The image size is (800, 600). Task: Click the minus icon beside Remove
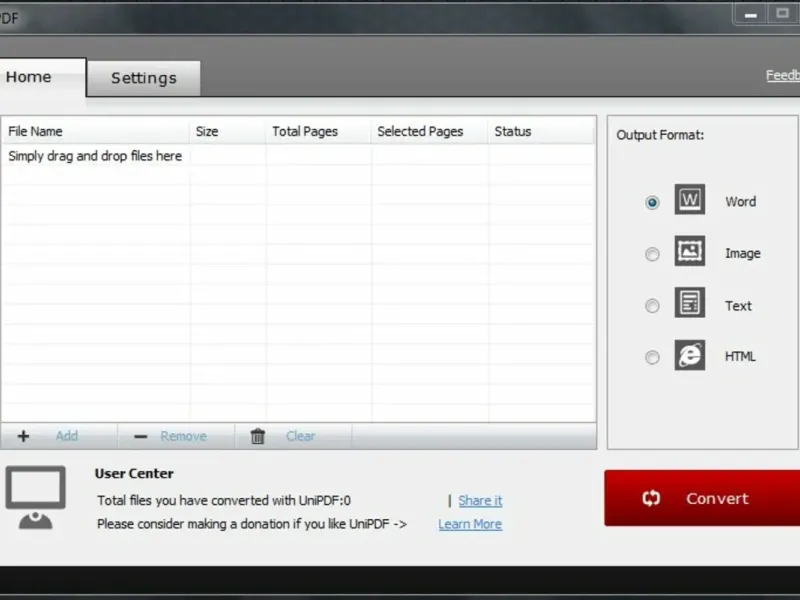click(x=140, y=436)
